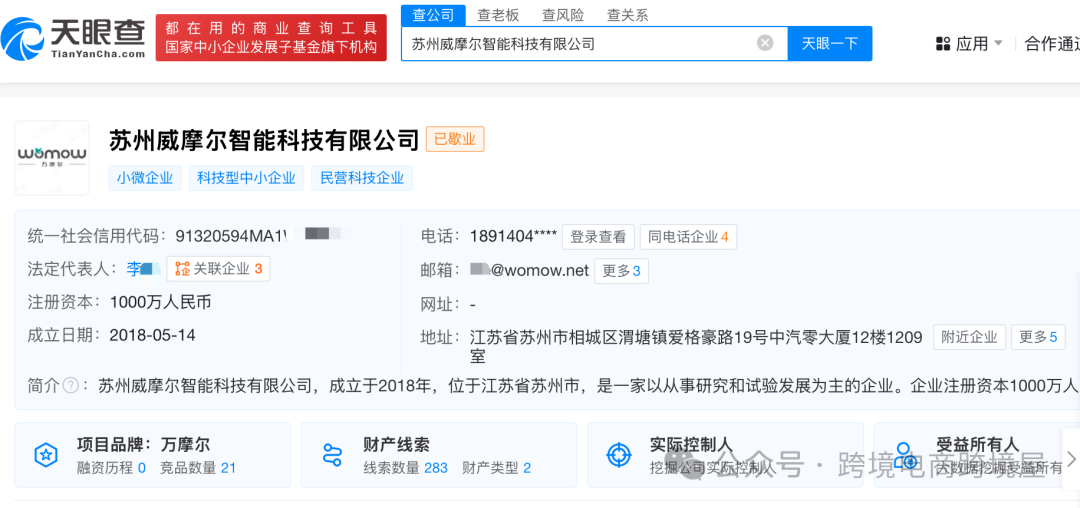Clear the search field text
The height and width of the screenshot is (508, 1080).
coord(765,43)
